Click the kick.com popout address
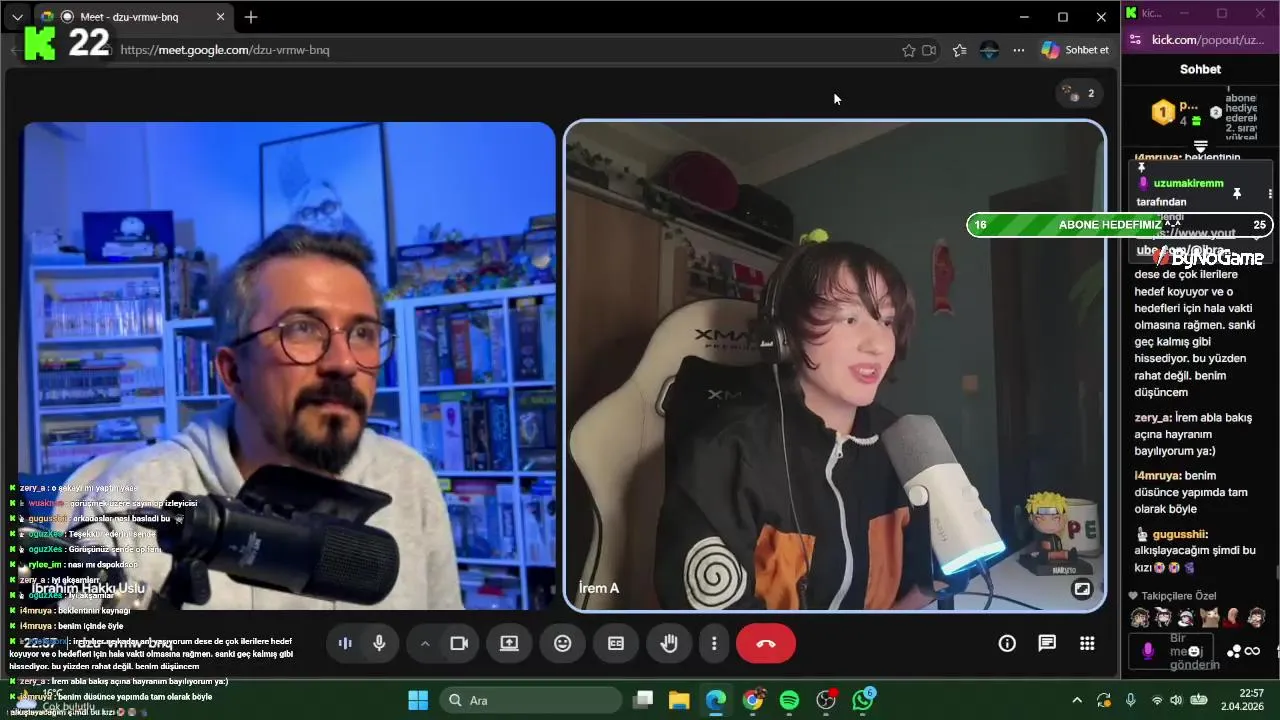This screenshot has width=1280, height=720. [x=1208, y=40]
